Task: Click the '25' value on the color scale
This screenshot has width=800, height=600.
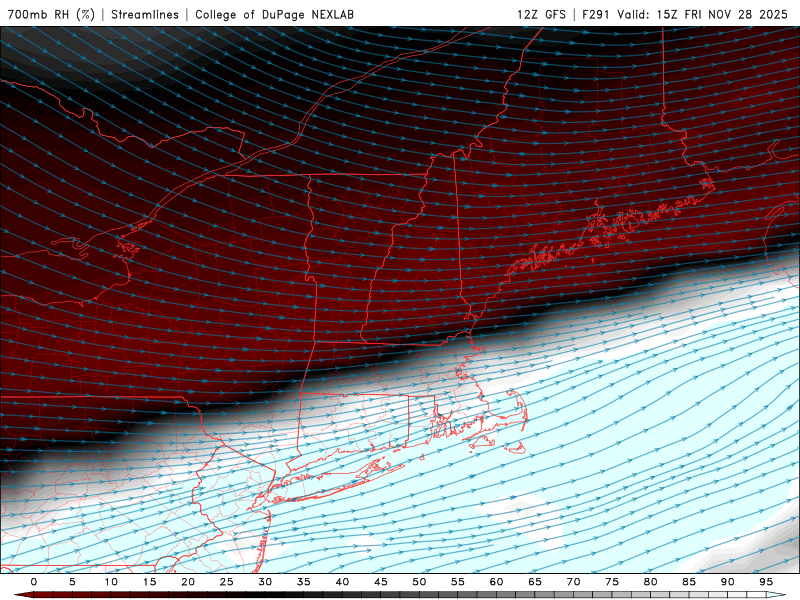Action: [227, 582]
